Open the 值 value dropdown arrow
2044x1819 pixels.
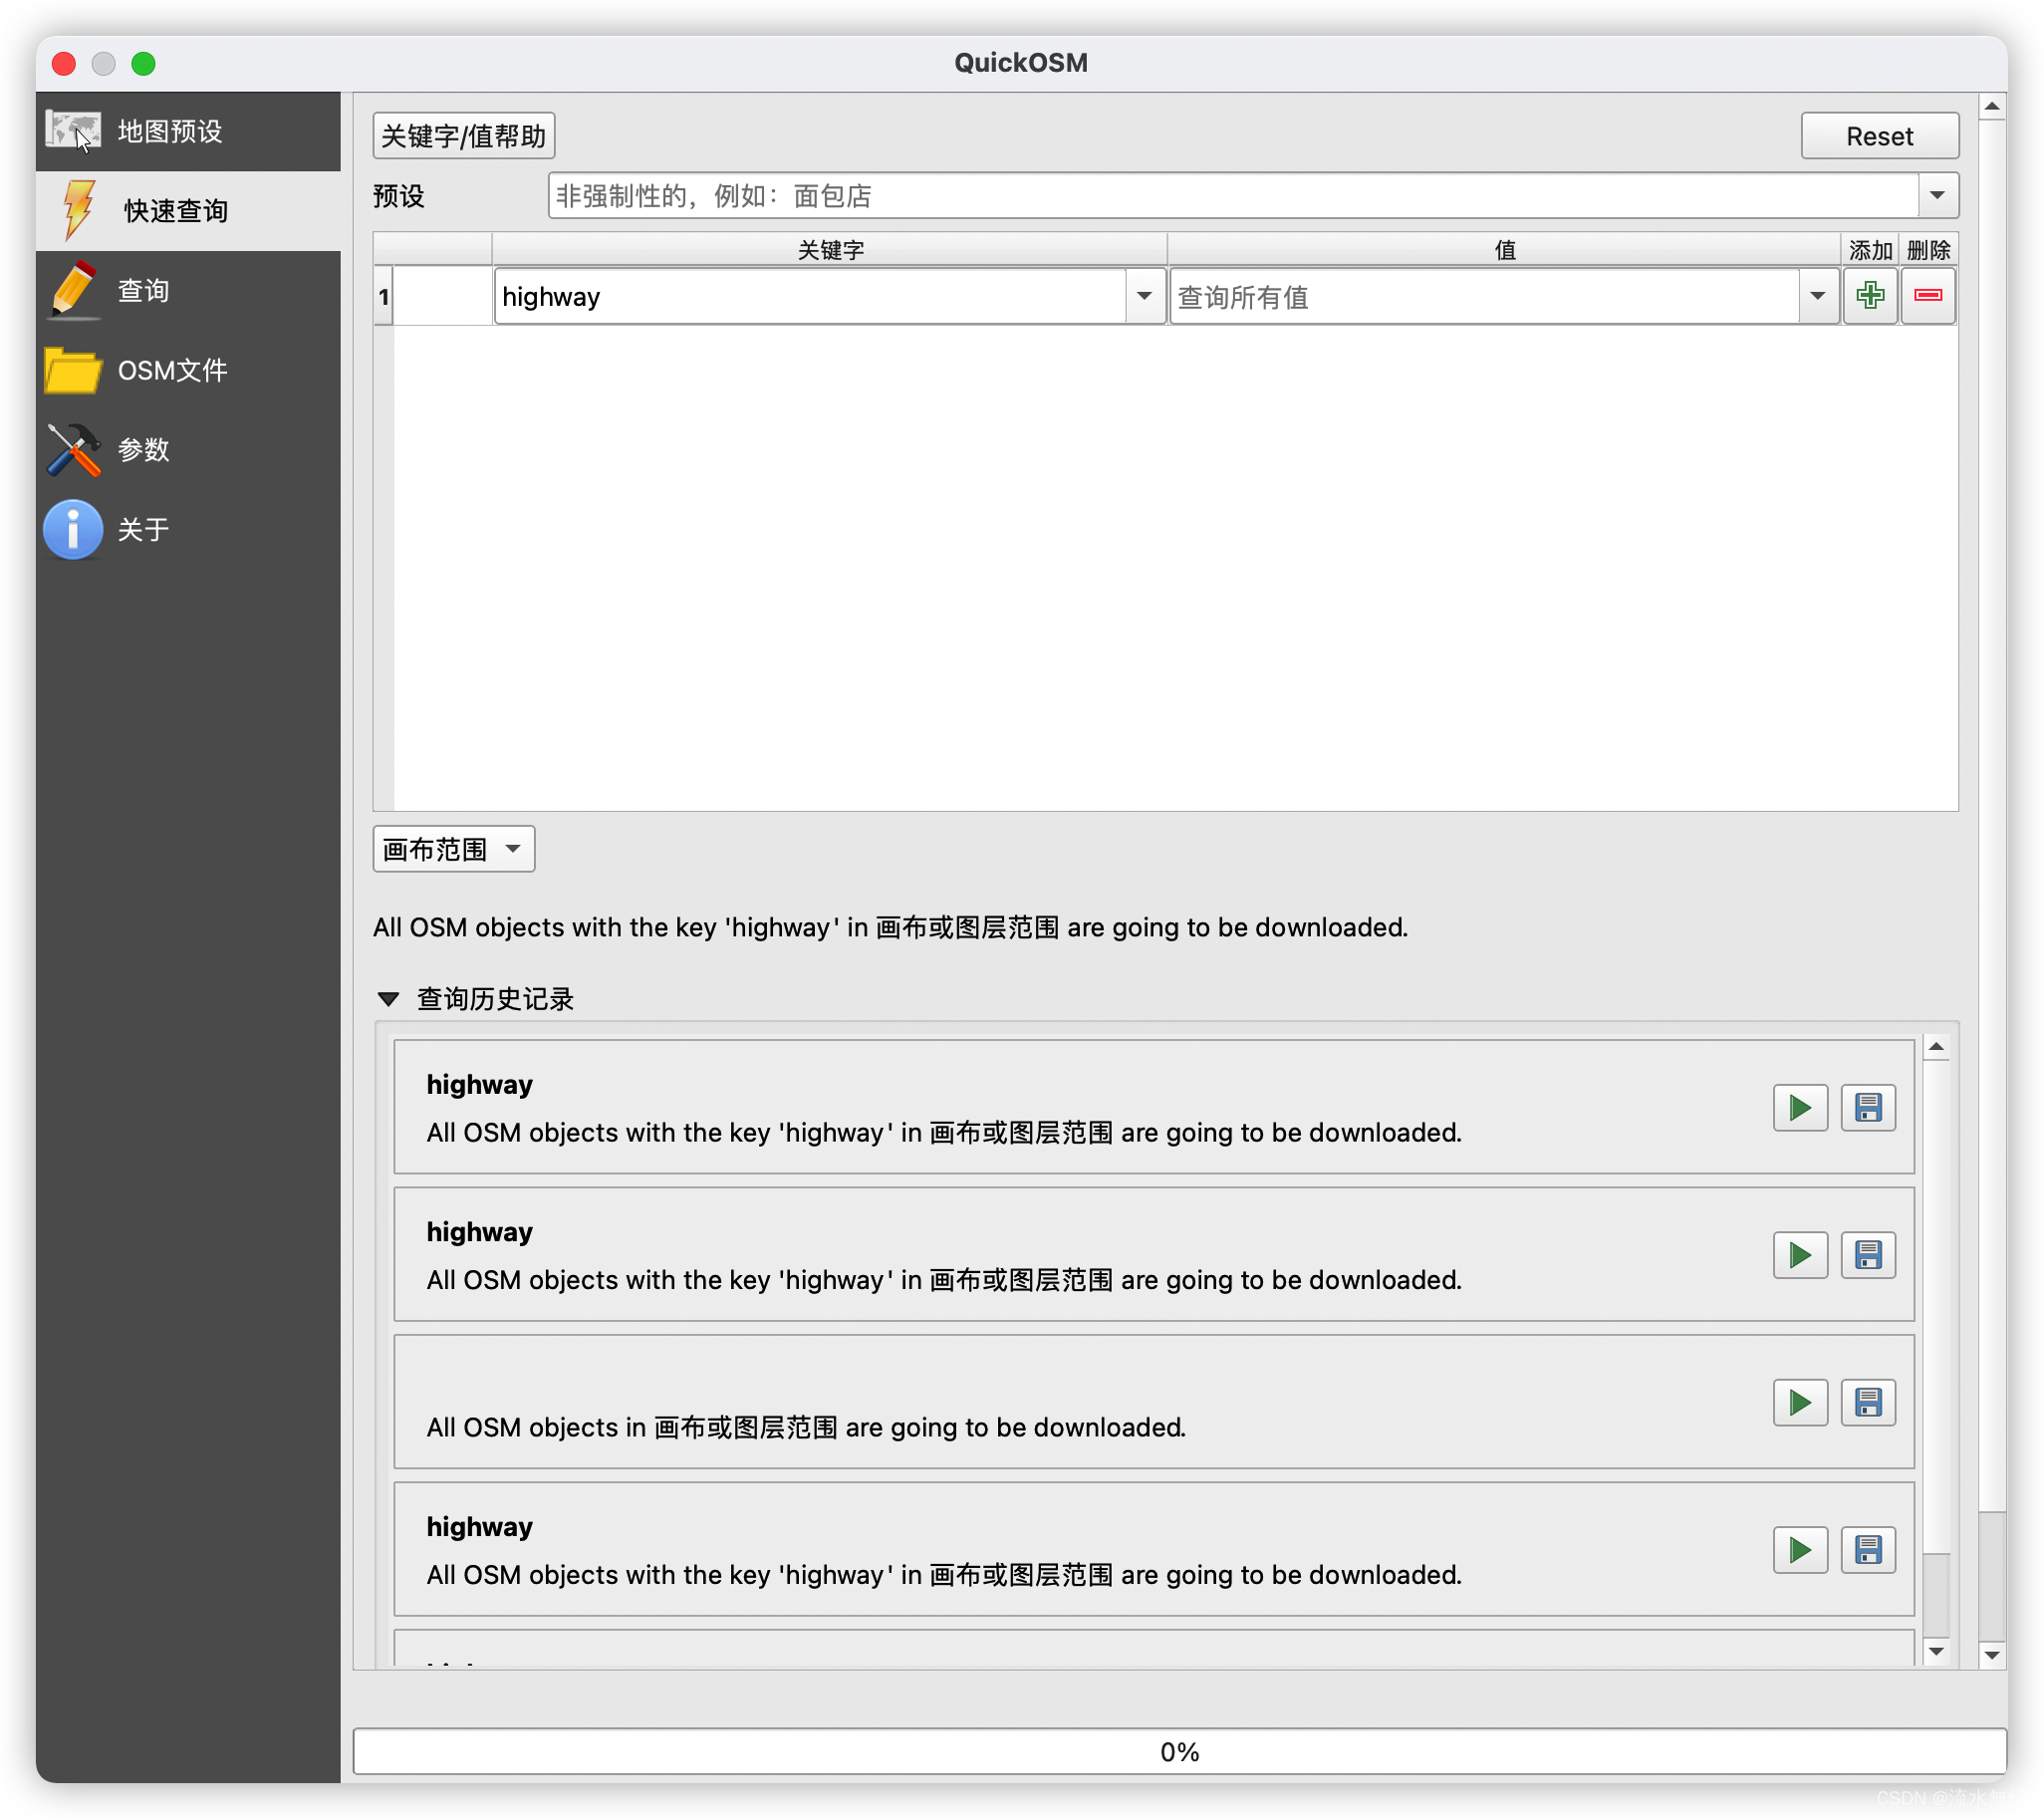pyautogui.click(x=1817, y=296)
